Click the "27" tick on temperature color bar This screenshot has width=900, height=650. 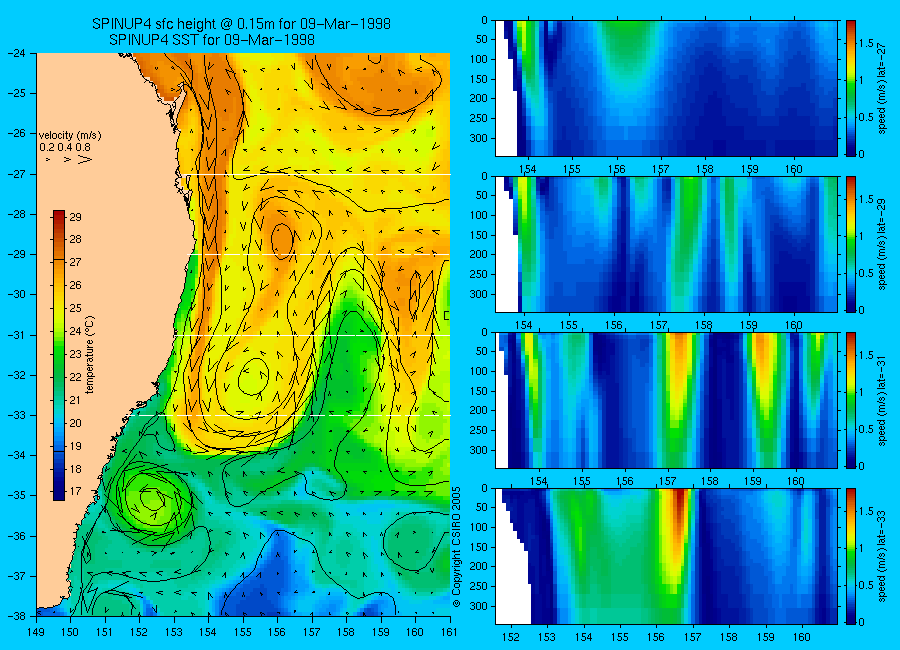75,262
